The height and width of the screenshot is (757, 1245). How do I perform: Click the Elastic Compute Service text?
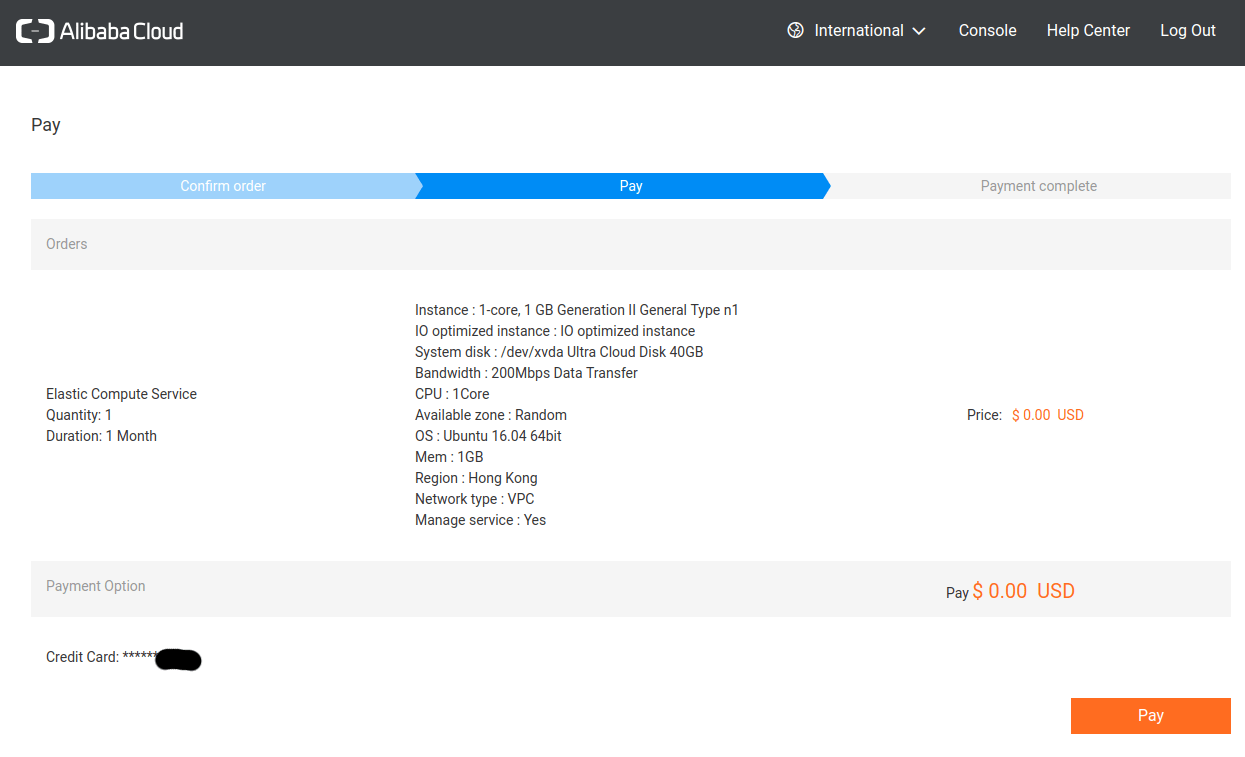(x=121, y=394)
